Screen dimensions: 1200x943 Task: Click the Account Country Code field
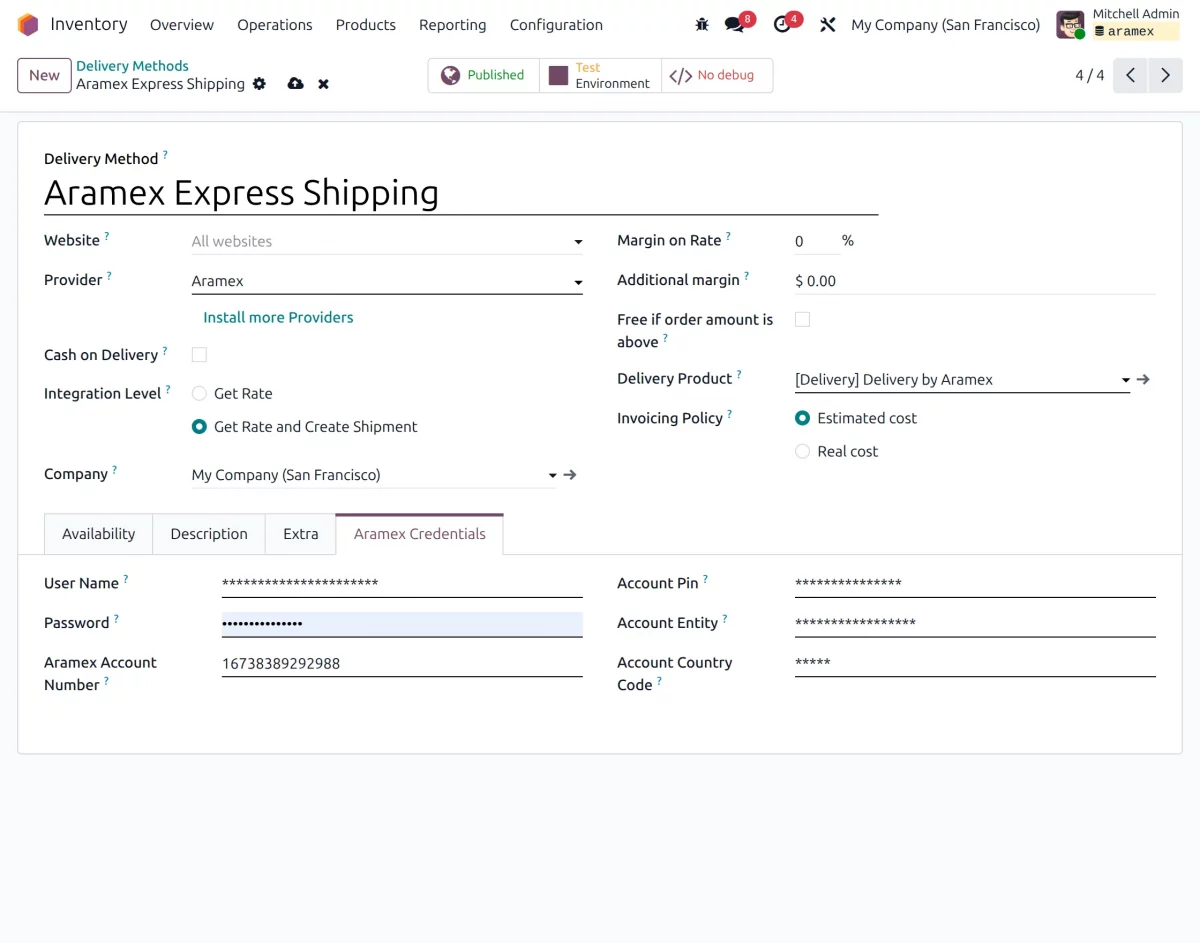[x=975, y=664]
